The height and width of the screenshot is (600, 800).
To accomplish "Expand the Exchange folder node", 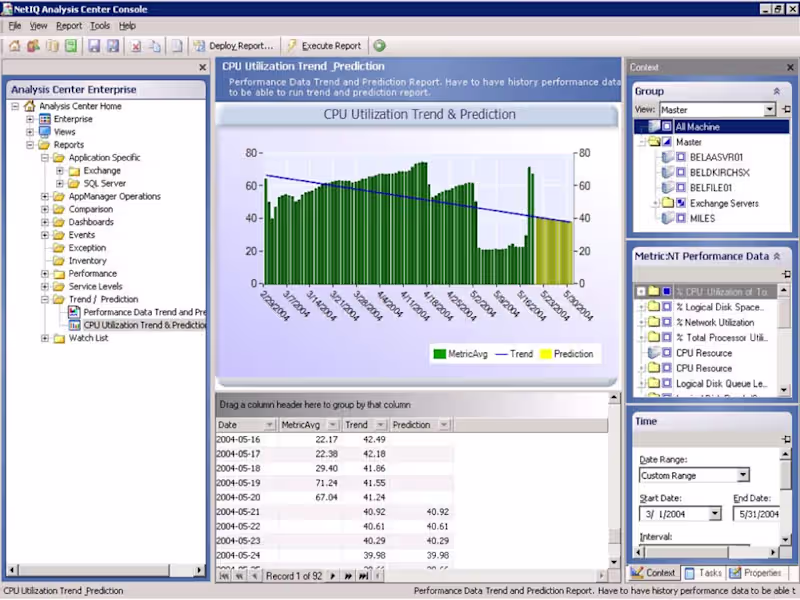I will pos(60,170).
